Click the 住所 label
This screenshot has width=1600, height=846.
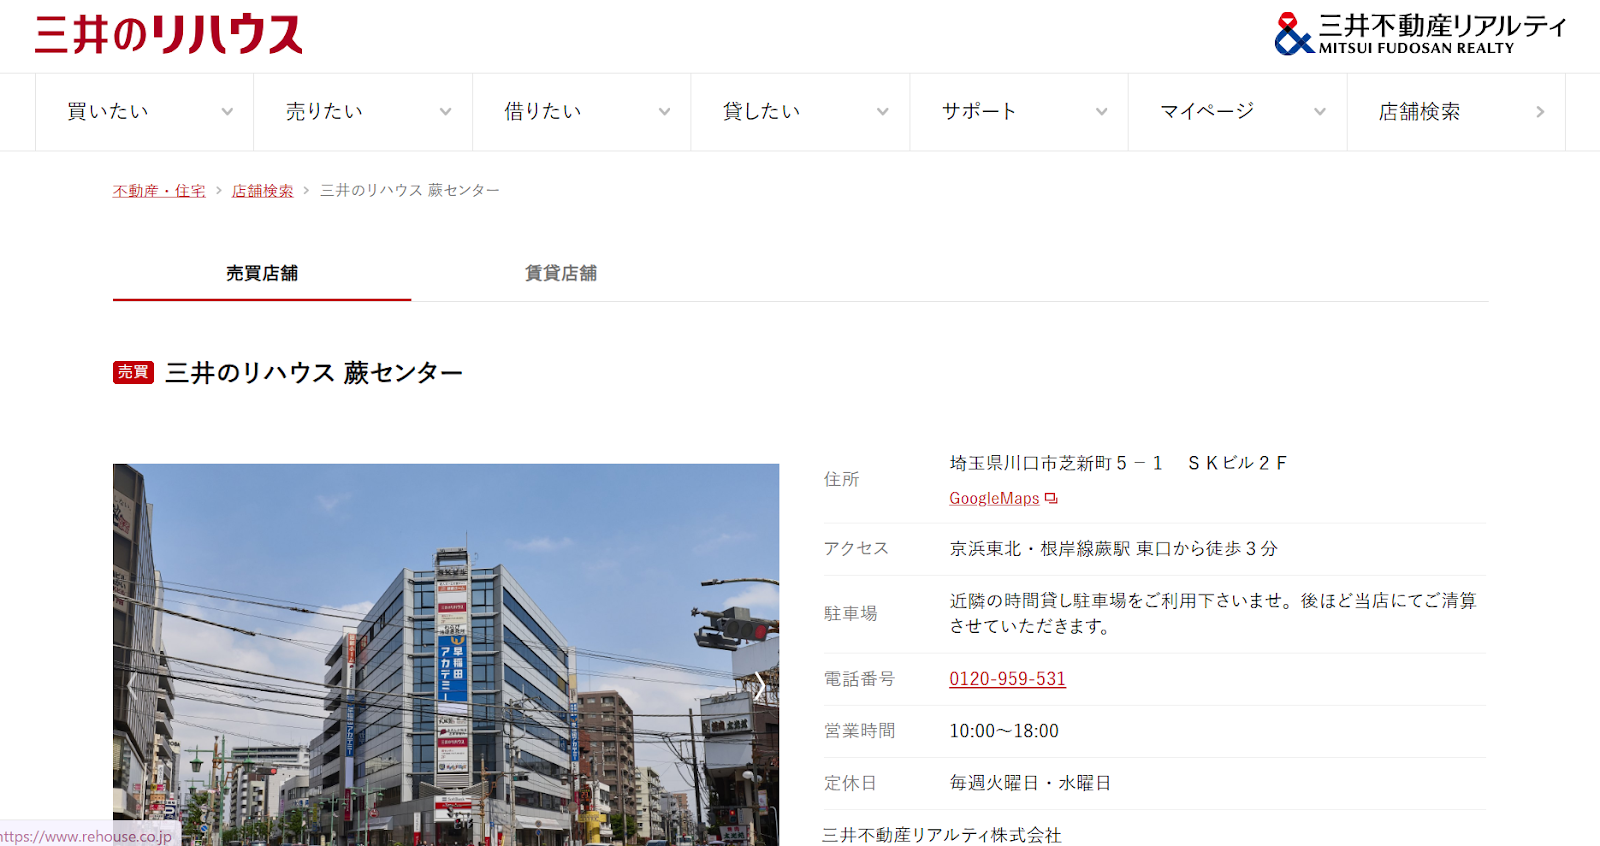pyautogui.click(x=842, y=480)
